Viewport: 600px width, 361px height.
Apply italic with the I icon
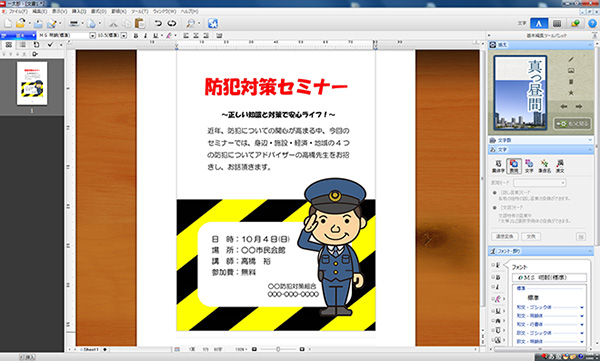145,36
